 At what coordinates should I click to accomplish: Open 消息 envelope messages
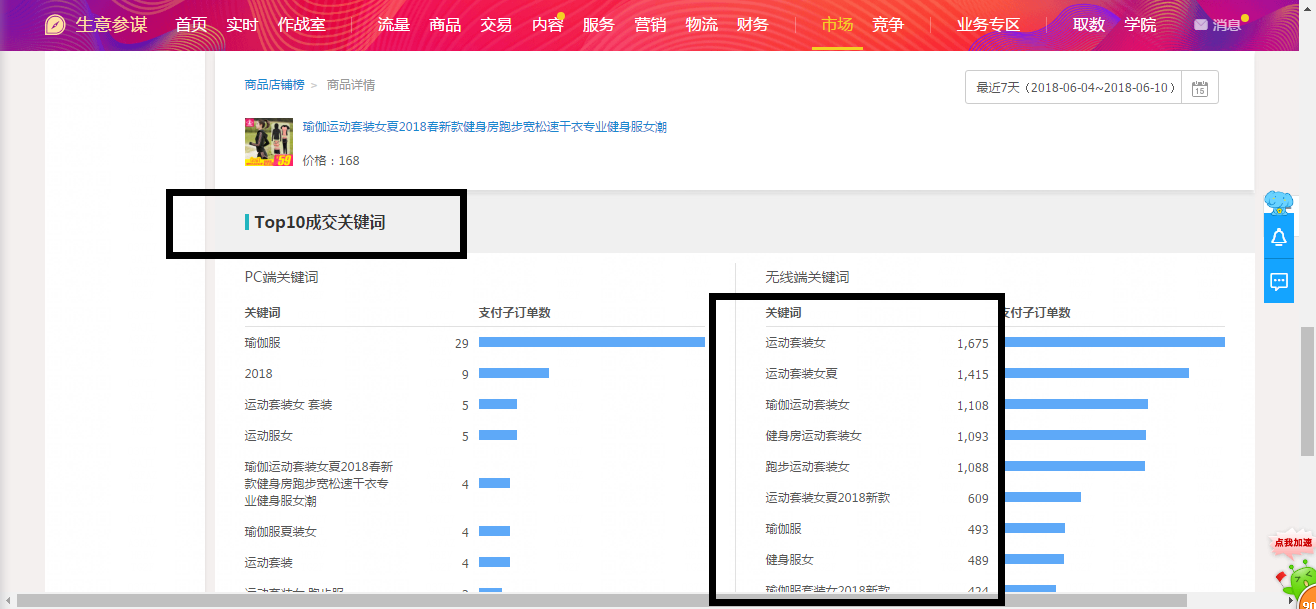pyautogui.click(x=1217, y=25)
